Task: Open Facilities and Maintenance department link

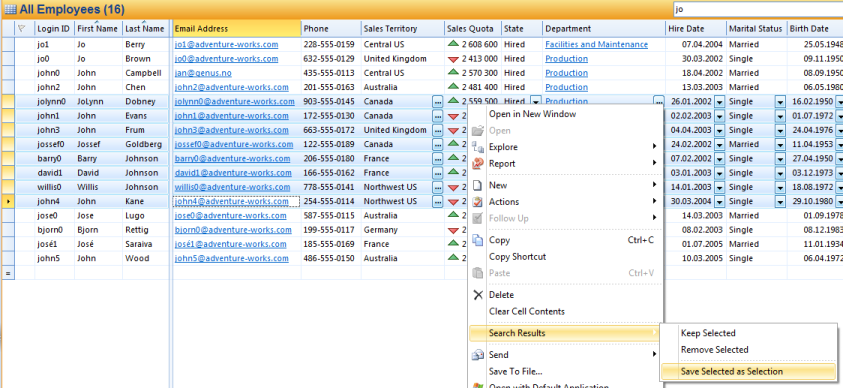Action: coord(596,45)
